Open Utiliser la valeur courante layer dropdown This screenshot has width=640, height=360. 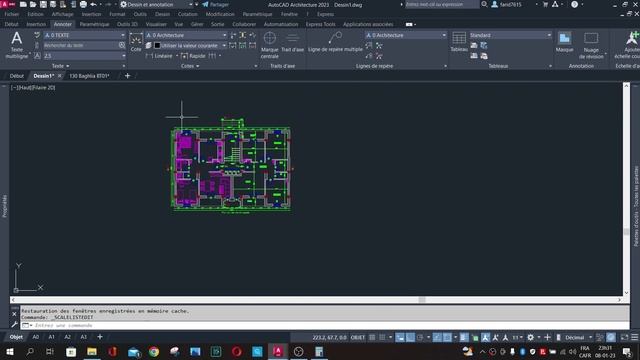tap(190, 45)
